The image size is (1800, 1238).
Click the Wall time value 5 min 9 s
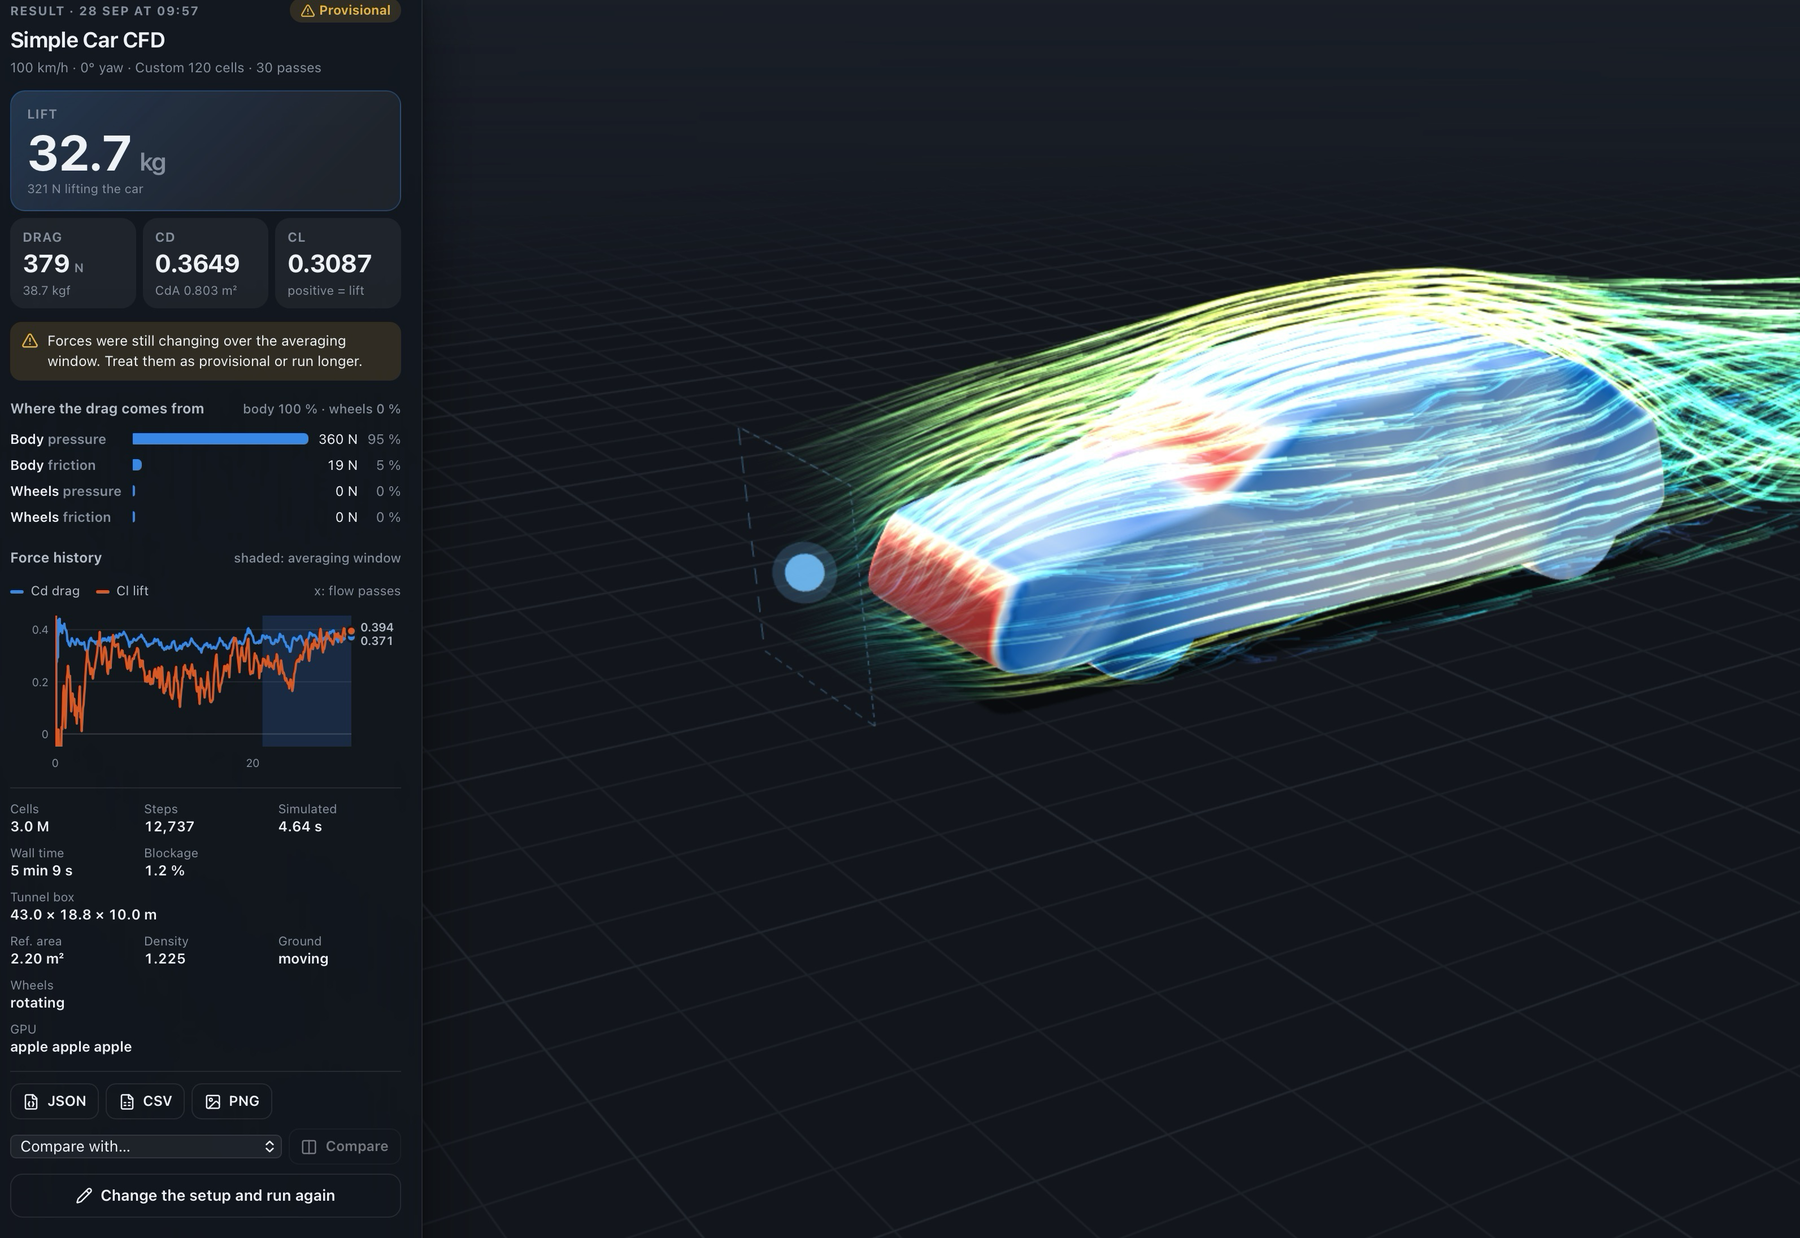point(41,871)
